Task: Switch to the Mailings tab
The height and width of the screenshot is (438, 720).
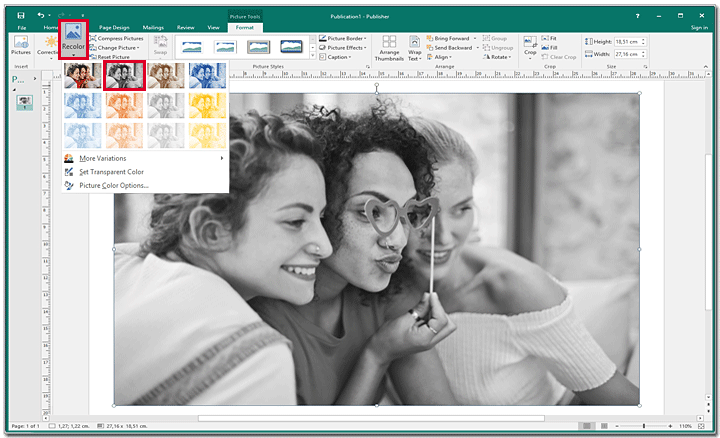Action: pos(153,28)
